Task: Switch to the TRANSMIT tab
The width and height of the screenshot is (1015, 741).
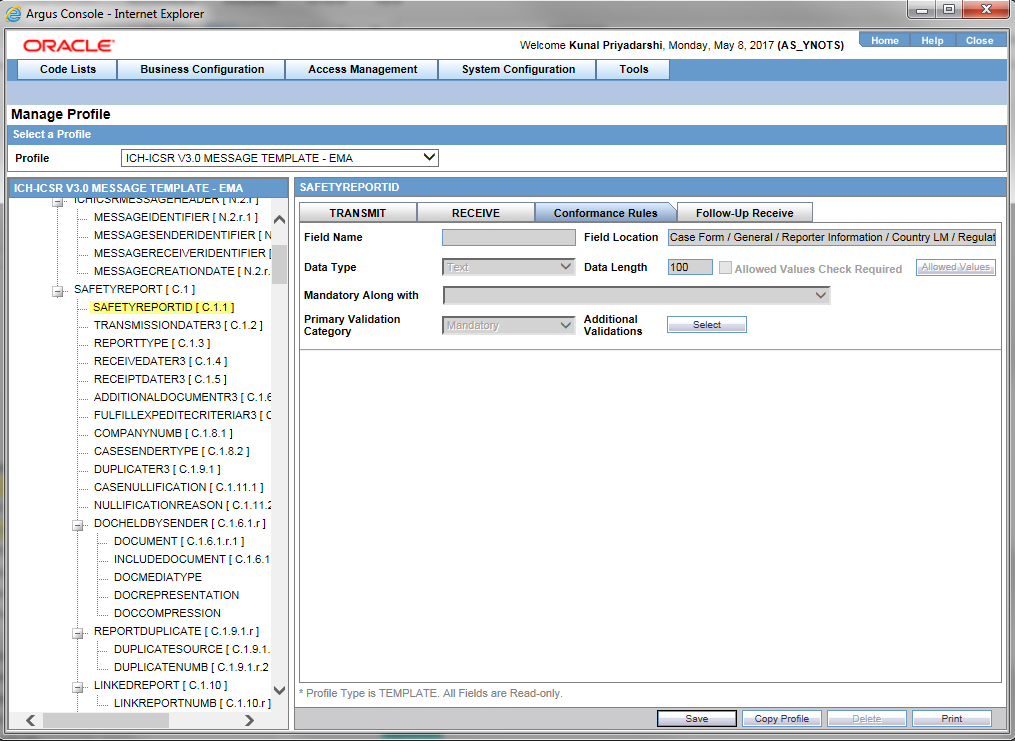Action: click(x=357, y=213)
